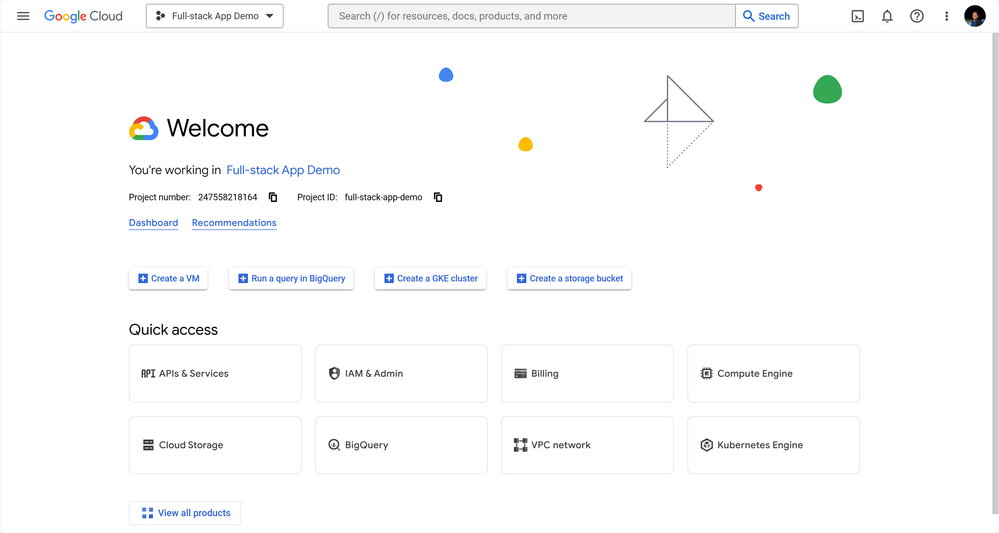The height and width of the screenshot is (533, 999).
Task: Open Billing quick access card
Action: pos(587,374)
